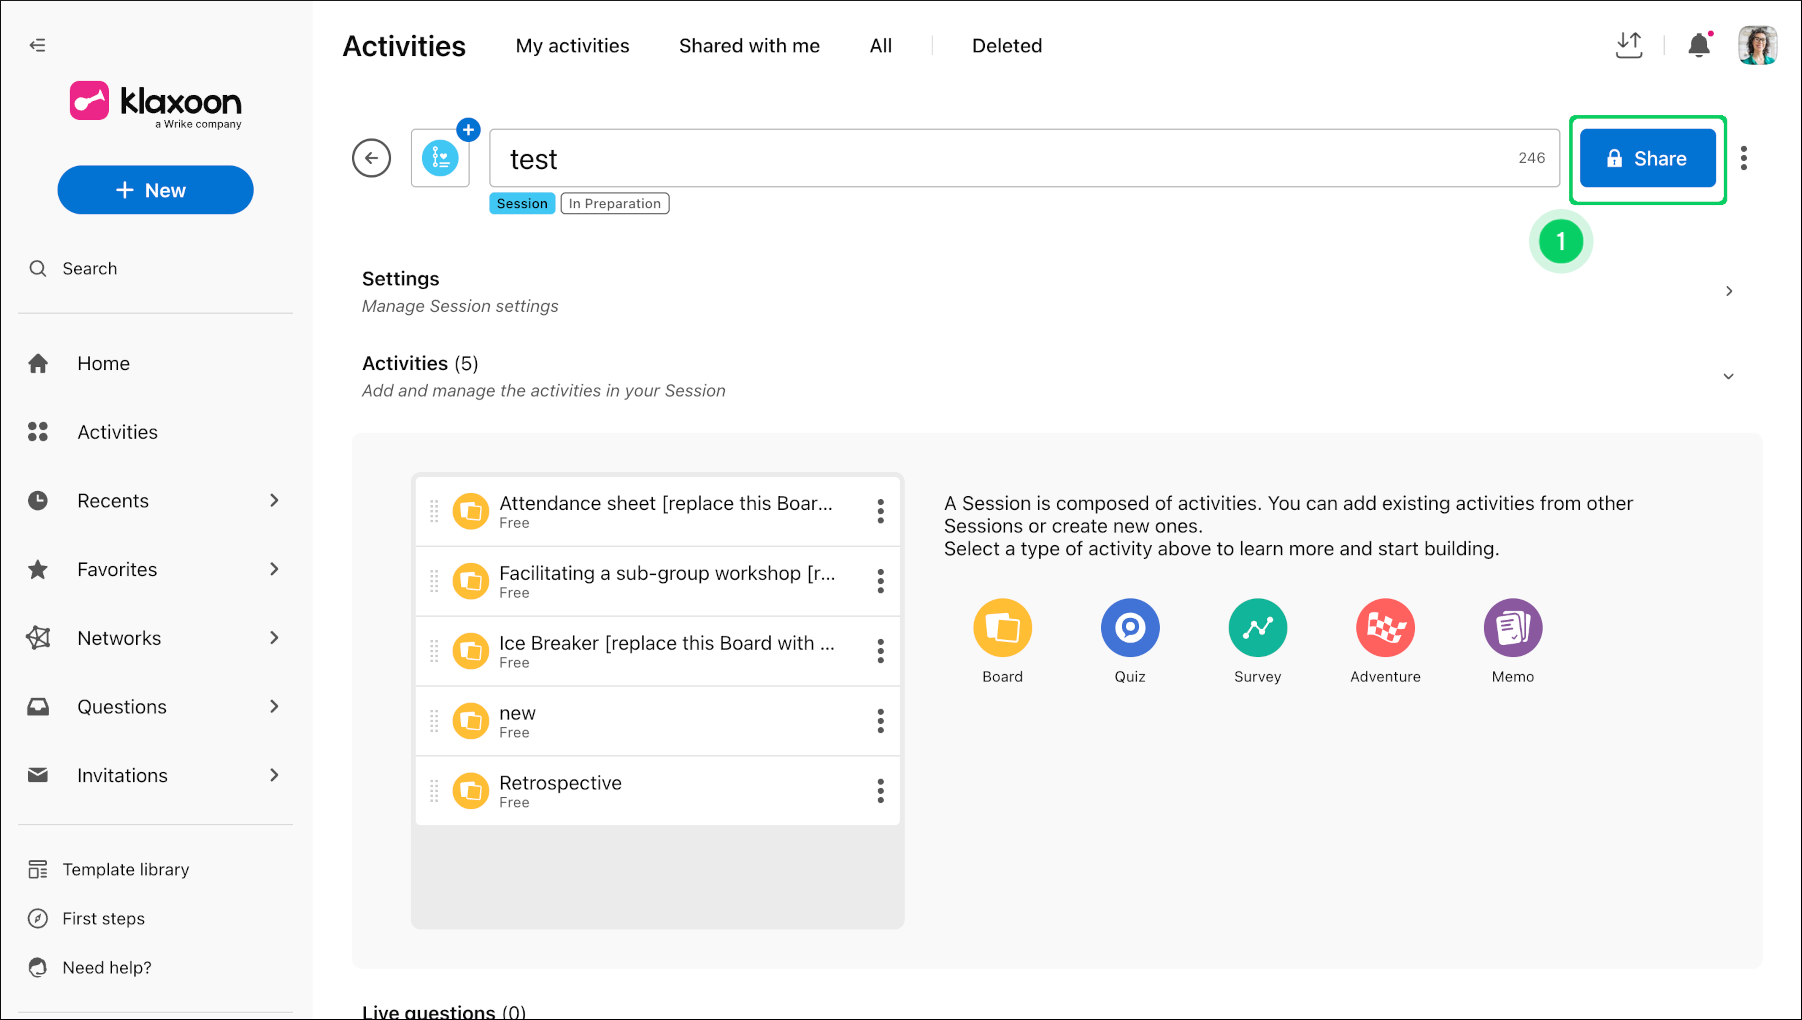This screenshot has height=1020, width=1802.
Task: Expand the Settings section chevron
Action: pos(1729,291)
